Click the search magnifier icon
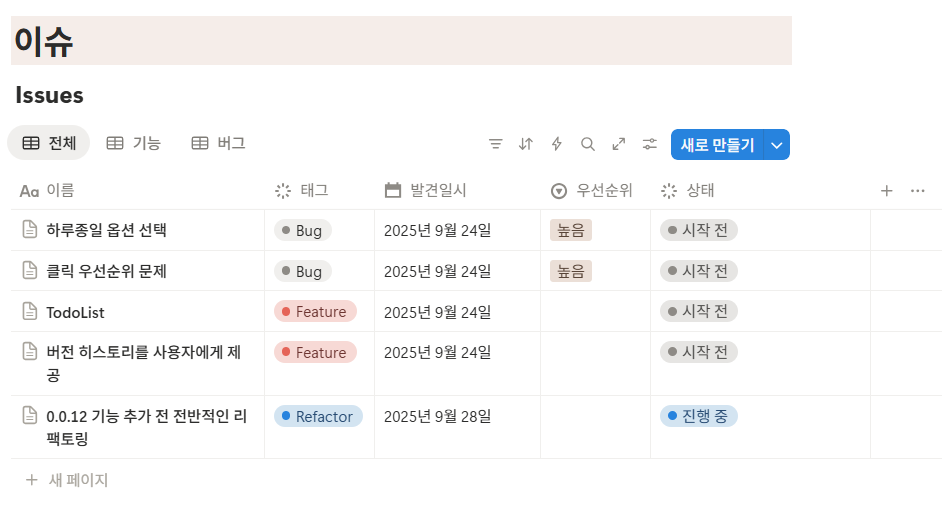Screen dimensions: 951x505 point(588,144)
